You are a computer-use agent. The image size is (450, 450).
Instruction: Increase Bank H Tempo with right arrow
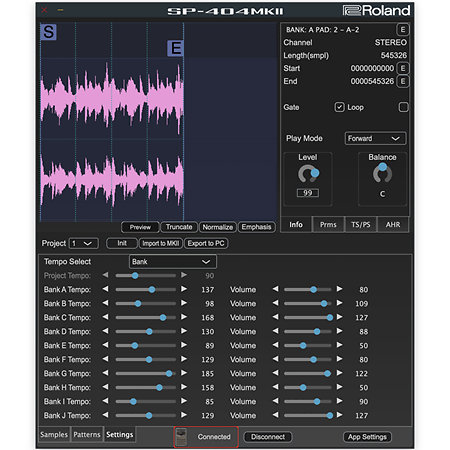(x=184, y=387)
